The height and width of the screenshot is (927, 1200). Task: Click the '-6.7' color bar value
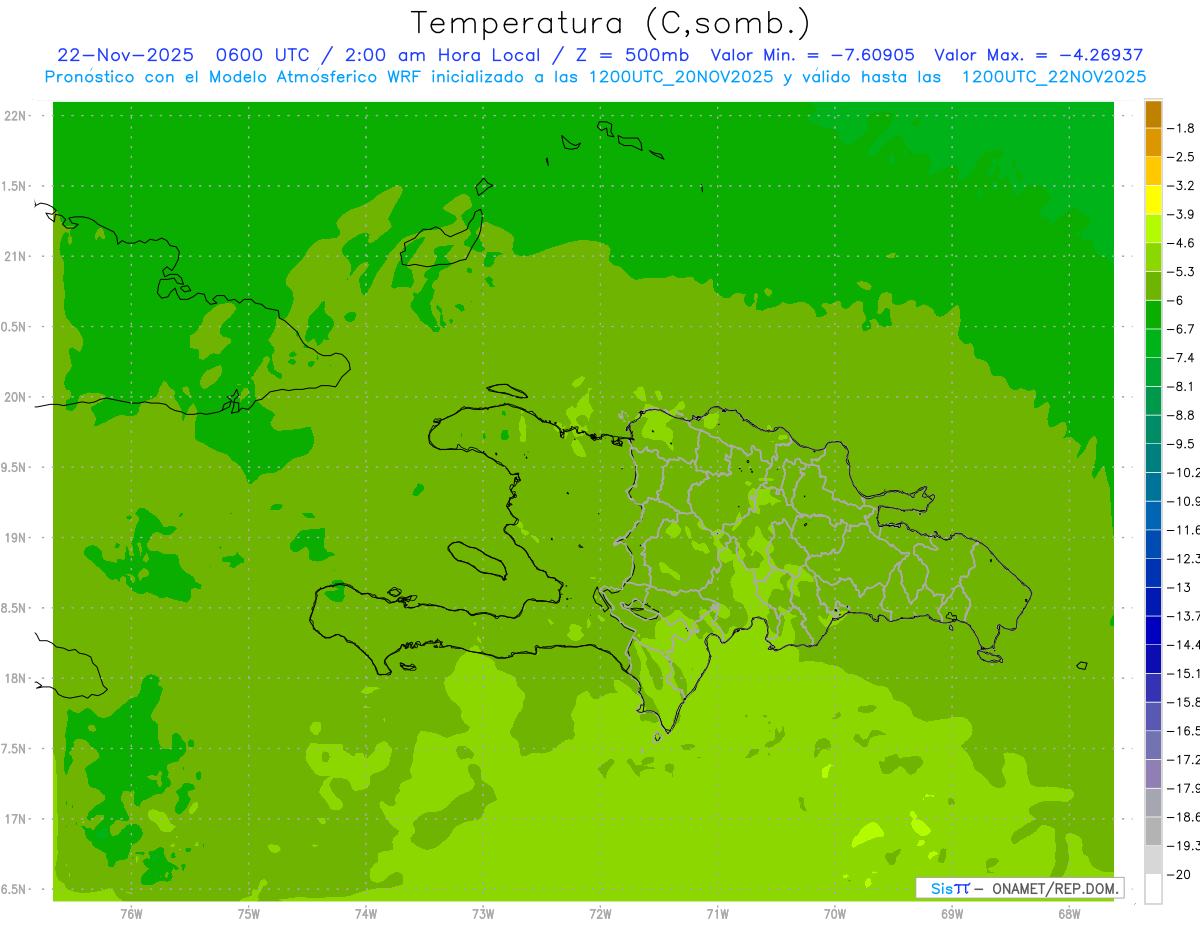pos(1182,329)
